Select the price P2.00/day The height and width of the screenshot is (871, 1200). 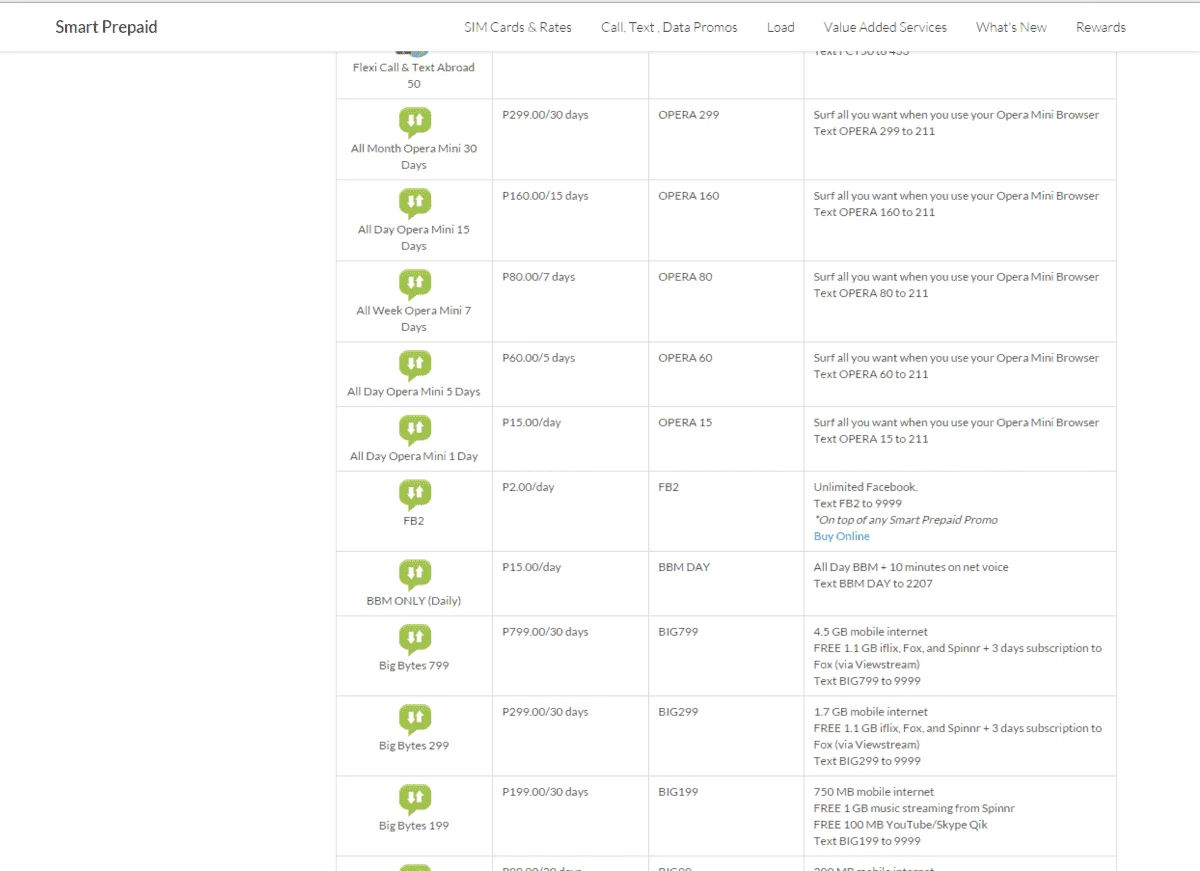(x=528, y=487)
